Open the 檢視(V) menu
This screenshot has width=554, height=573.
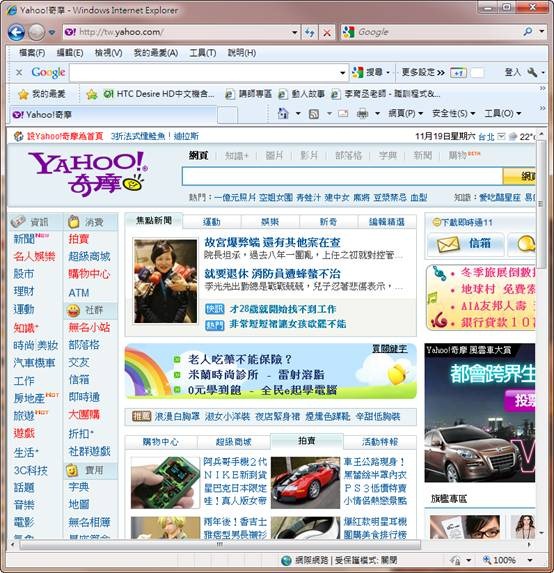pos(108,53)
